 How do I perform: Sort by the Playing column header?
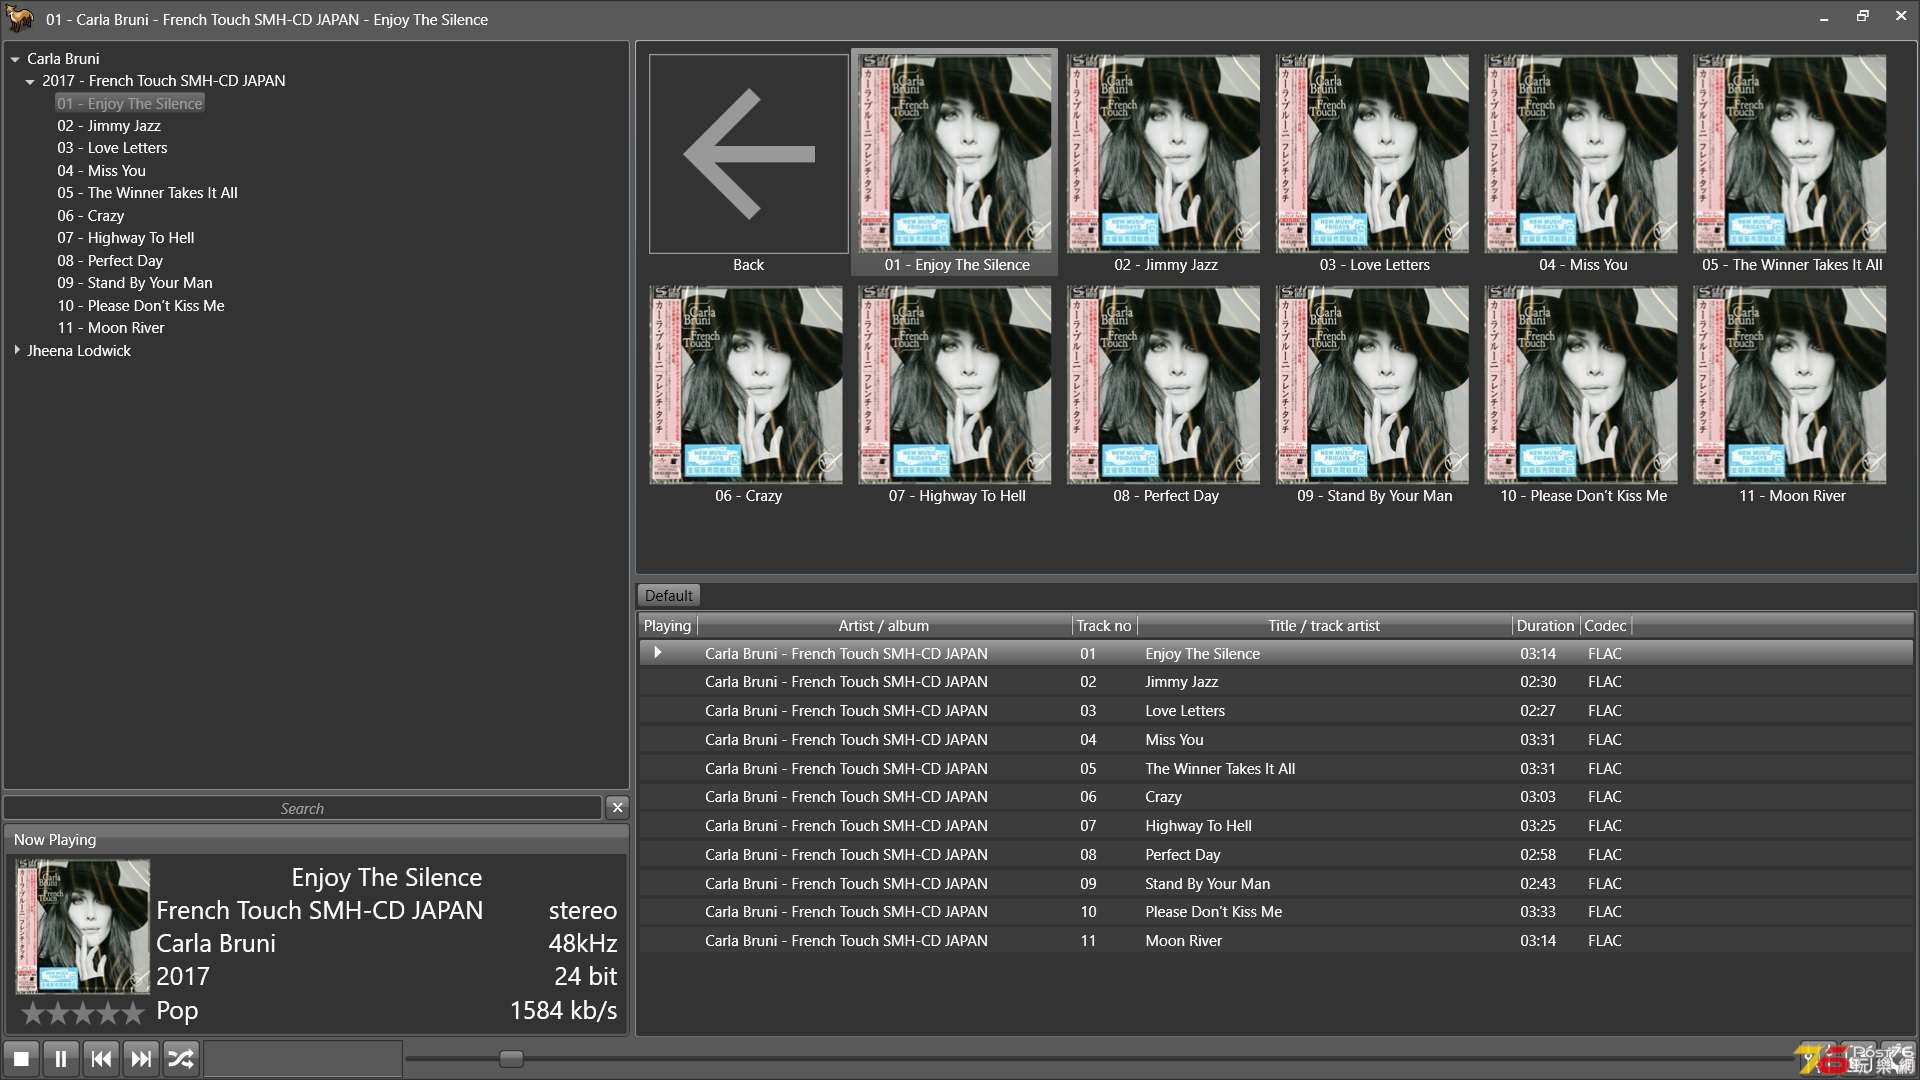click(667, 626)
